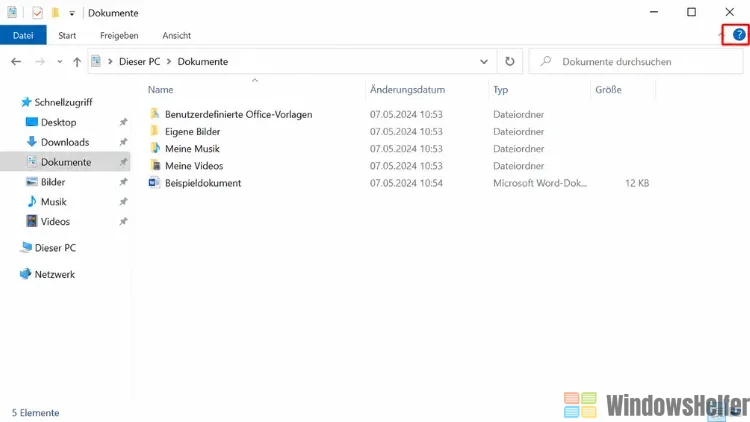Click the window icon in title bar
Screen dimensions: 750x422
coord(12,12)
